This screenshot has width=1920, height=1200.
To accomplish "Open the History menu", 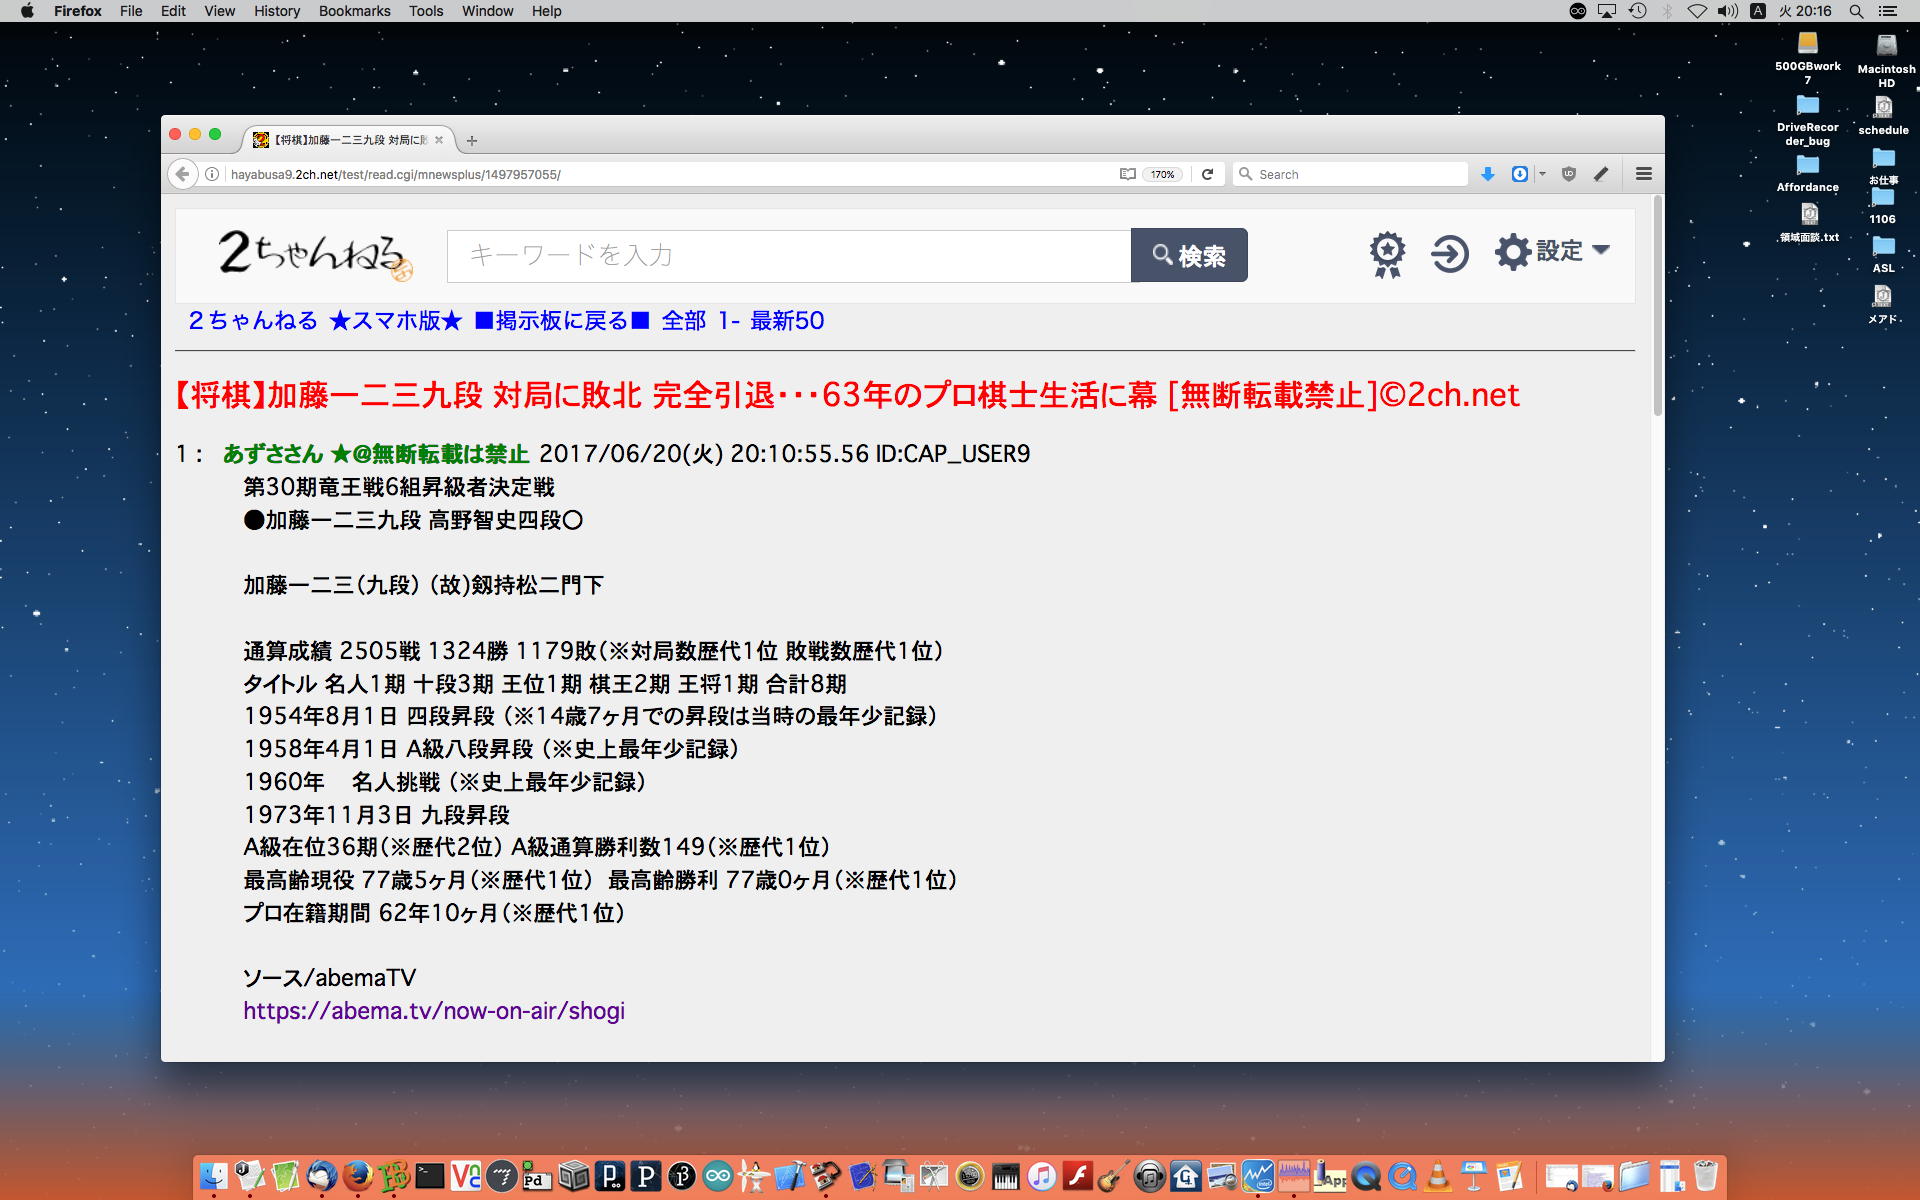I will pyautogui.click(x=276, y=11).
